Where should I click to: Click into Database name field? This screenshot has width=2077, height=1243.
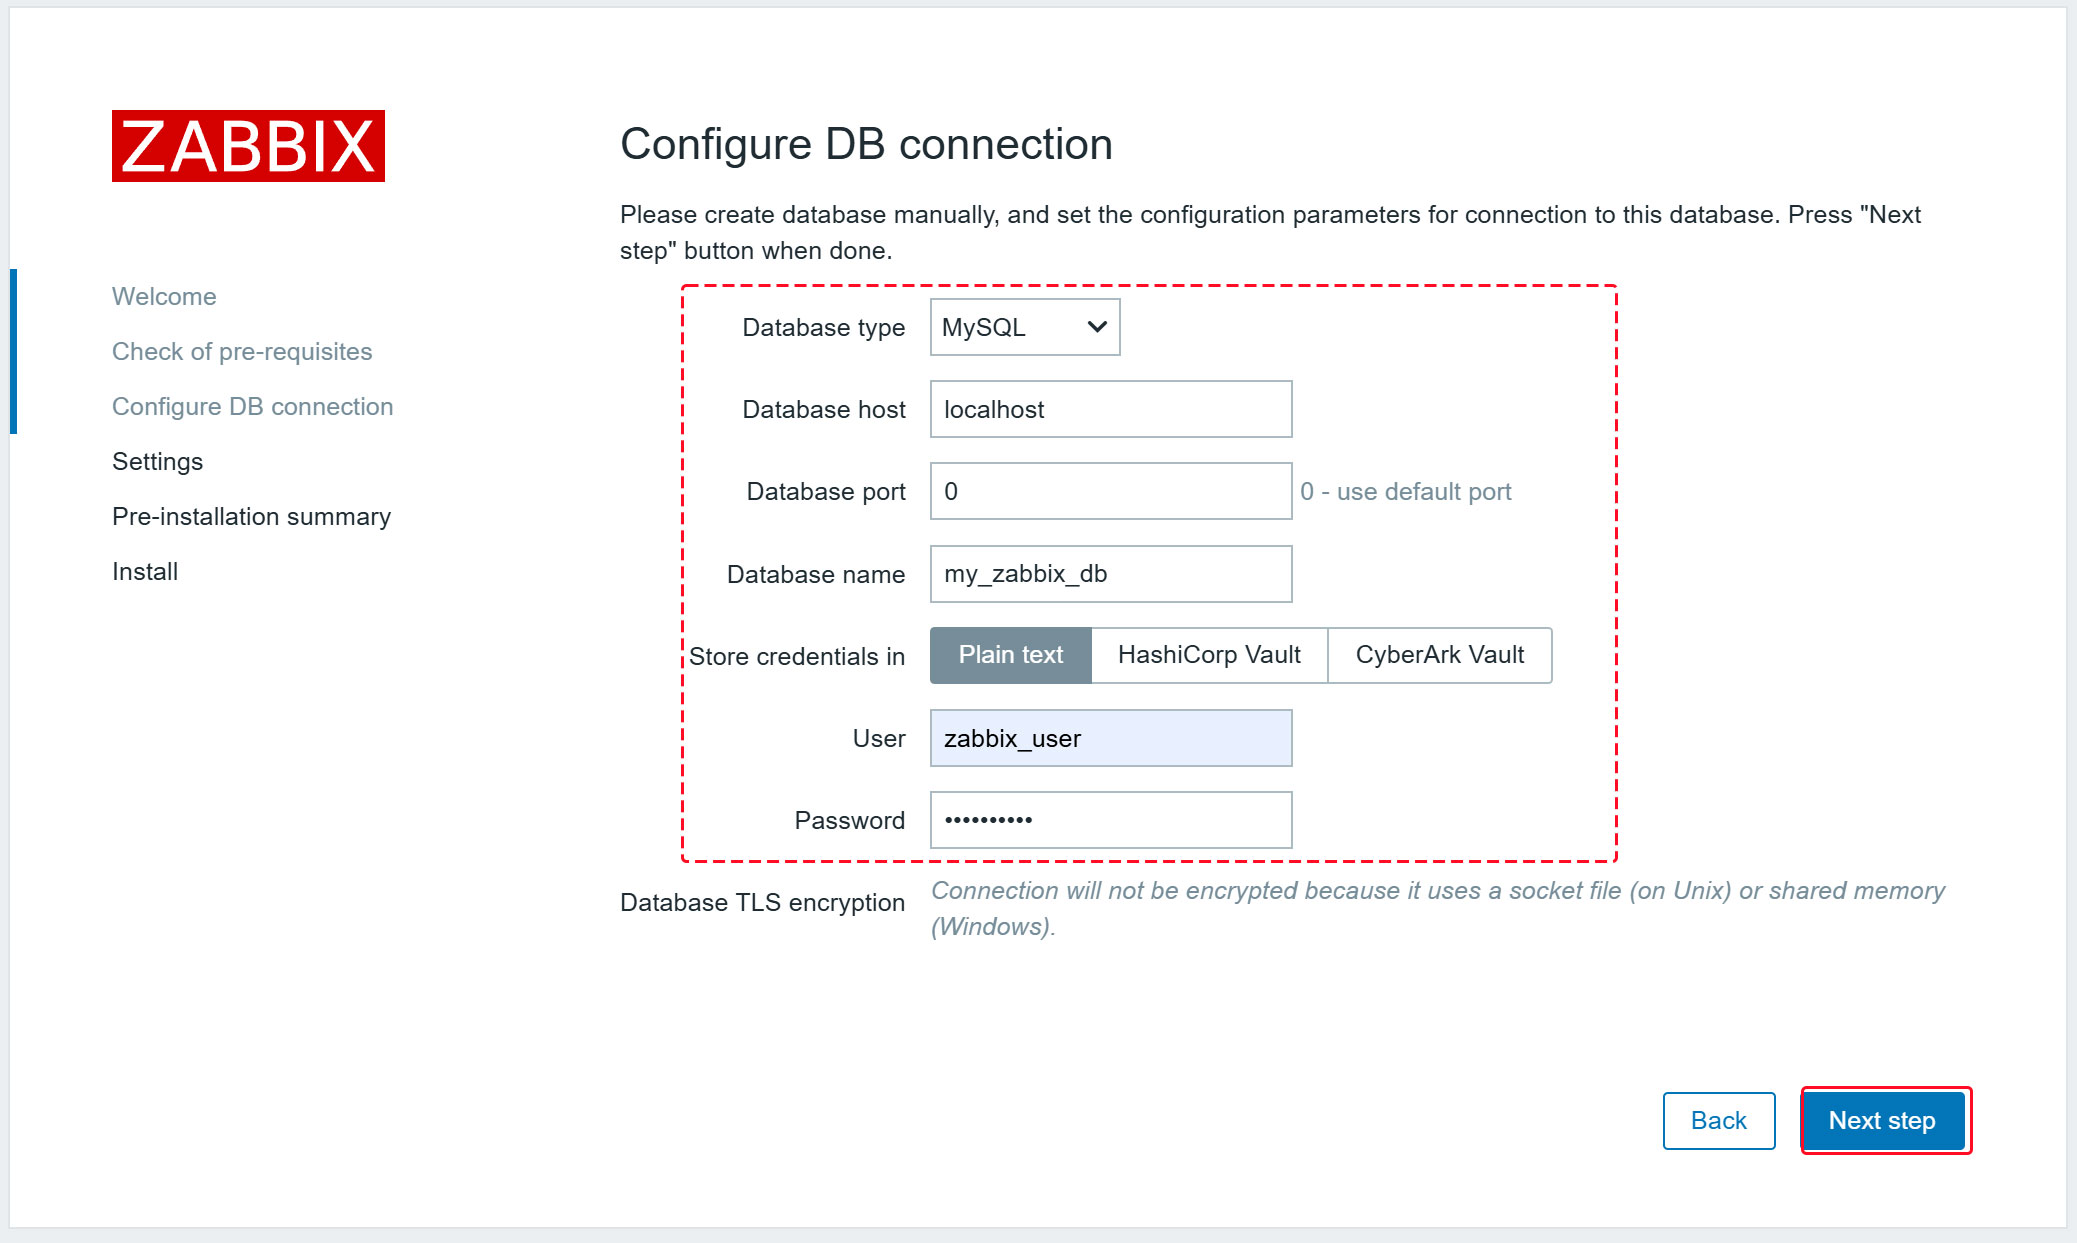coord(1110,574)
